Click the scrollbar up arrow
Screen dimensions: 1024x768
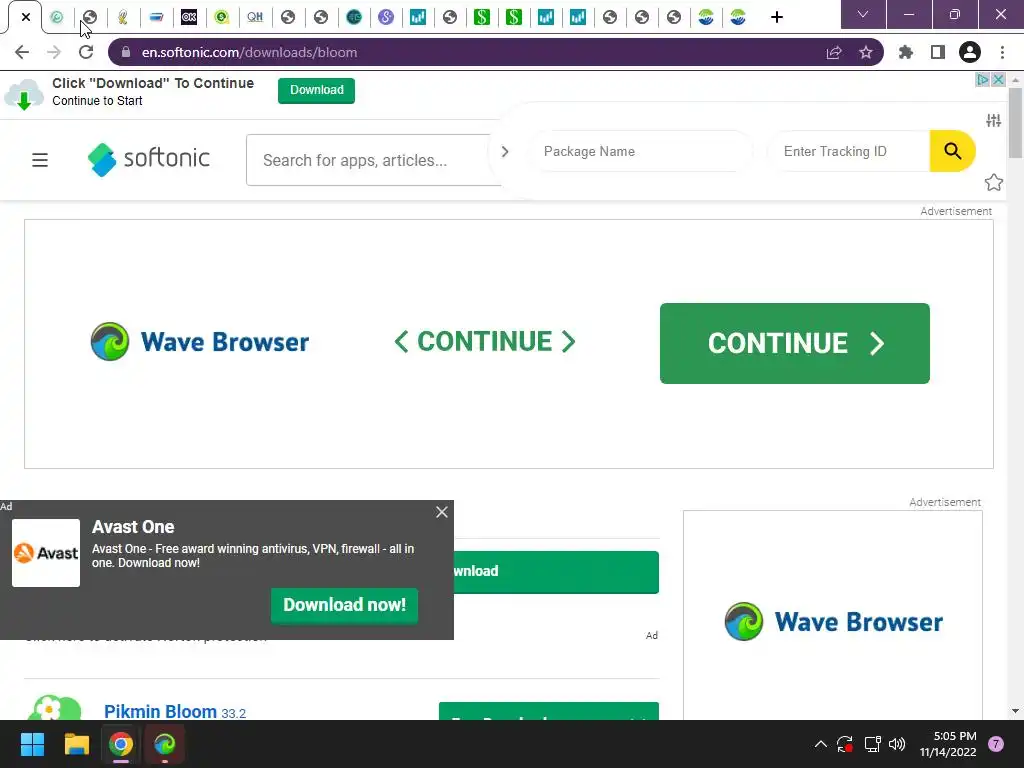coord(1015,80)
